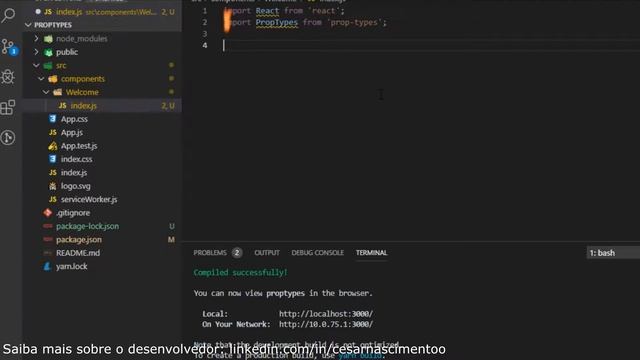Click the yarn icon beside yarn.lock
Viewport: 640px width, 360px height.
pyautogui.click(x=48, y=267)
